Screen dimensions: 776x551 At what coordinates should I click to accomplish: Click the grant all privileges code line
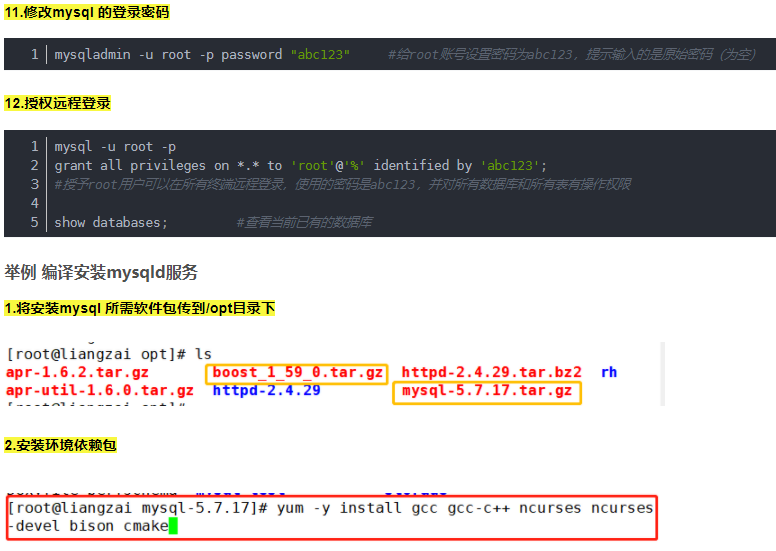coord(300,165)
